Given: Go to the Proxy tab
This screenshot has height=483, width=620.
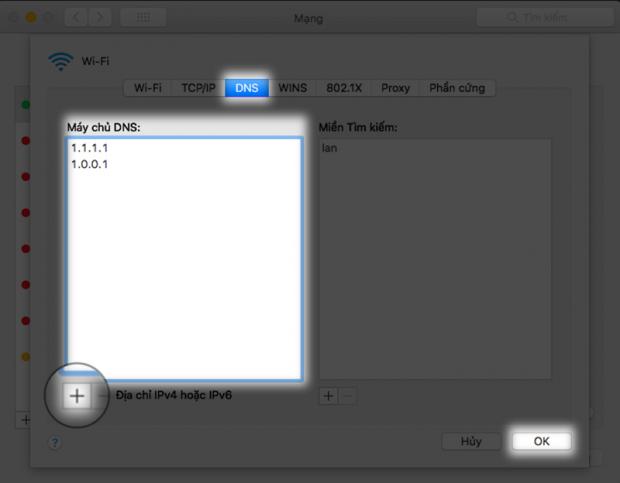Looking at the screenshot, I should pyautogui.click(x=395, y=88).
